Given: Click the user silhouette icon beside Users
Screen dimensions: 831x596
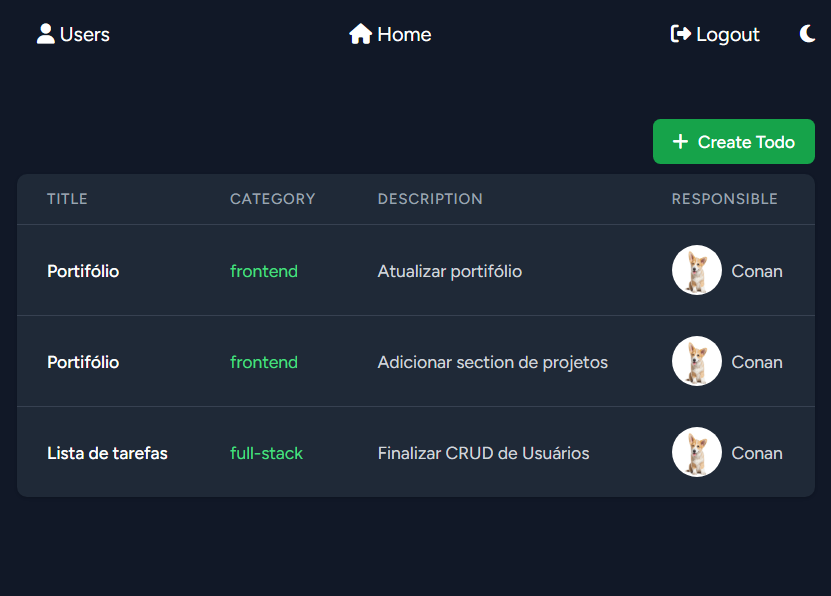Looking at the screenshot, I should [x=46, y=34].
